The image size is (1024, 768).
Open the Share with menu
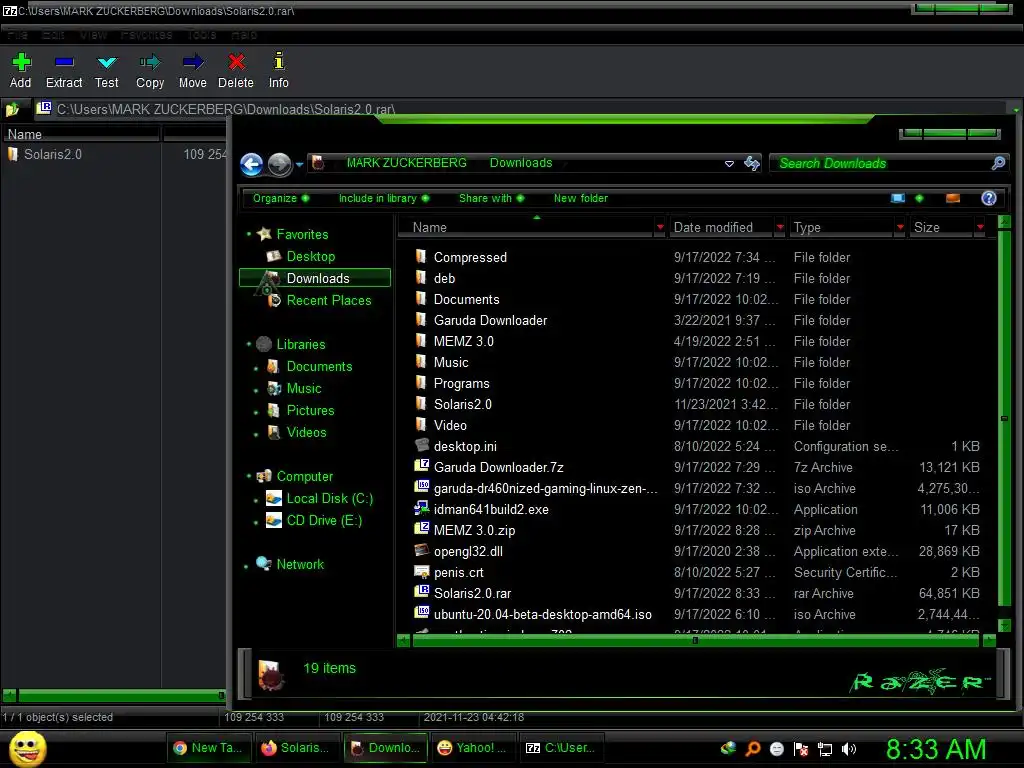(x=491, y=199)
